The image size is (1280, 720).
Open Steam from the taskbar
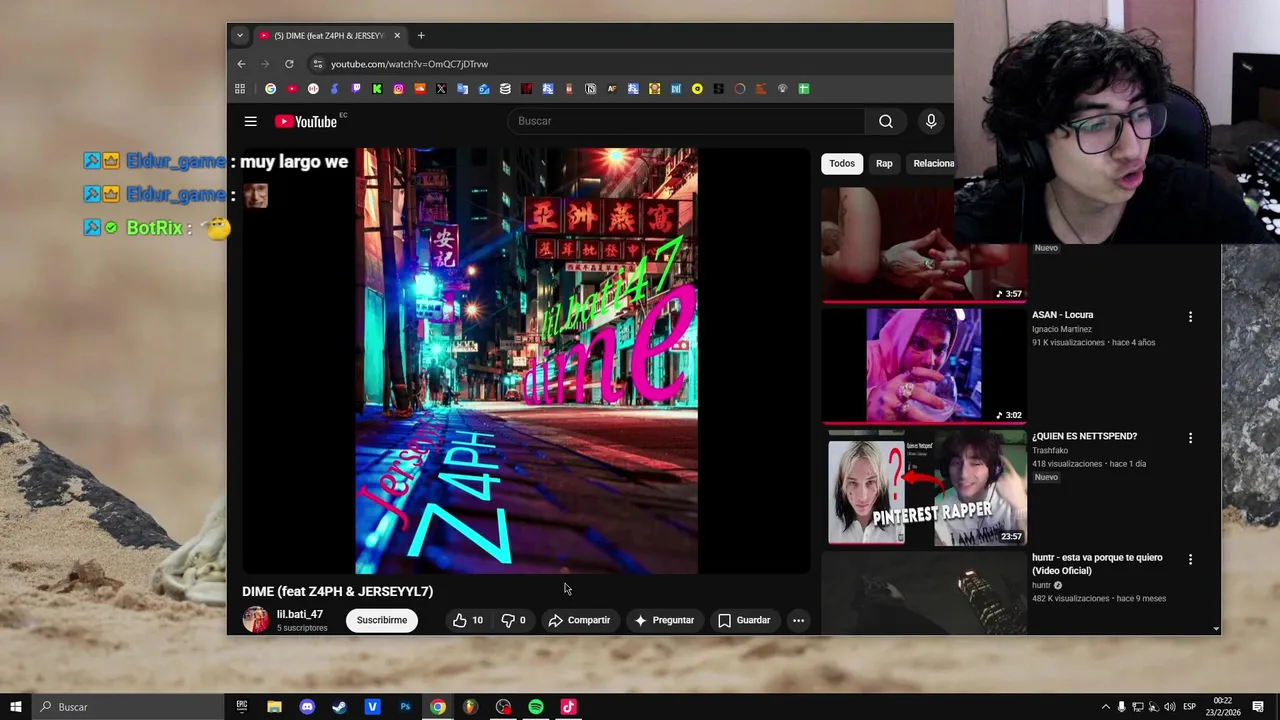click(x=339, y=707)
